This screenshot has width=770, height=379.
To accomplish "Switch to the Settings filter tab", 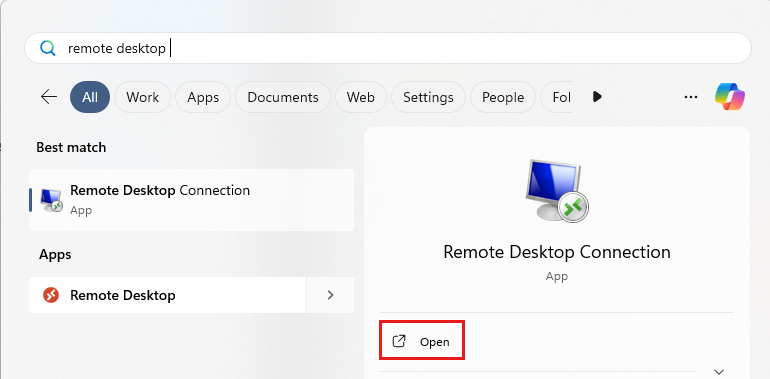I will pos(428,97).
